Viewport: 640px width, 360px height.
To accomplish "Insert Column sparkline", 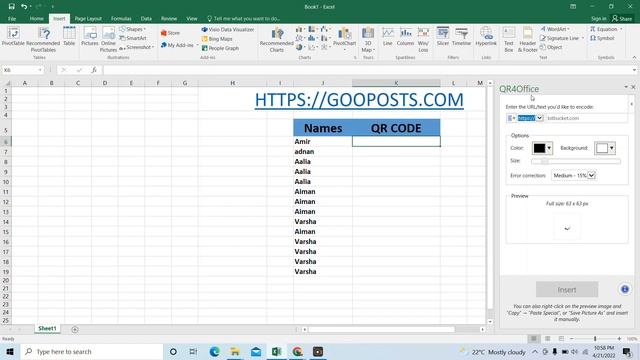I will pyautogui.click(x=405, y=37).
